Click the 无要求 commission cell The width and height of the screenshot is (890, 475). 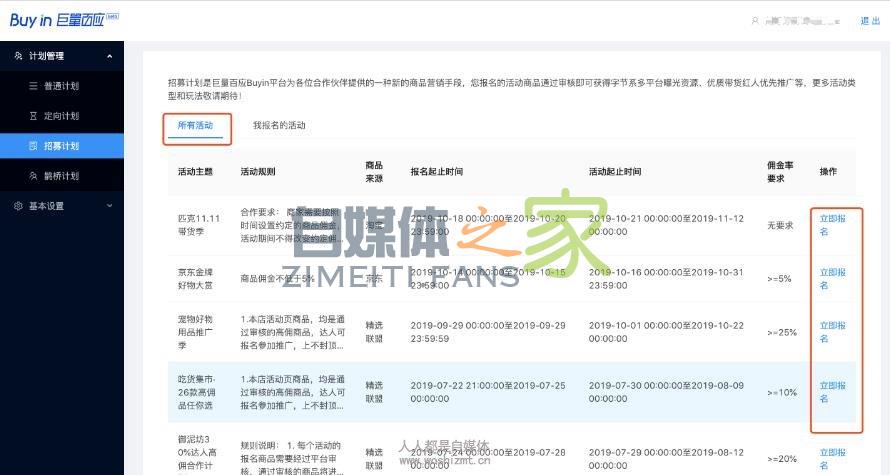tap(780, 225)
